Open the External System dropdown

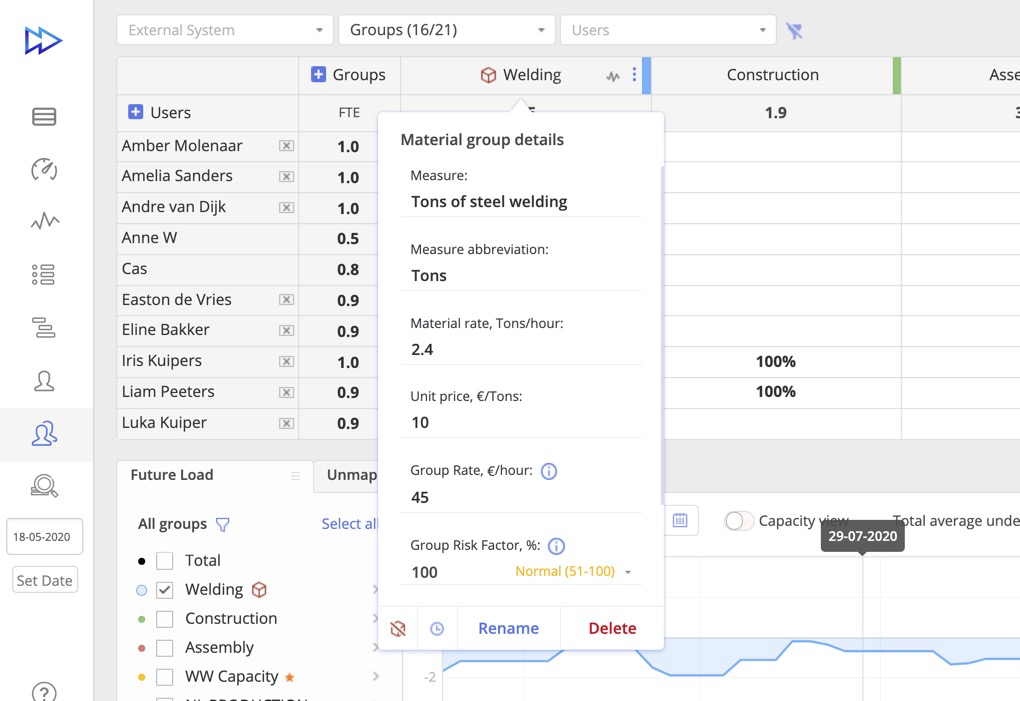(225, 30)
